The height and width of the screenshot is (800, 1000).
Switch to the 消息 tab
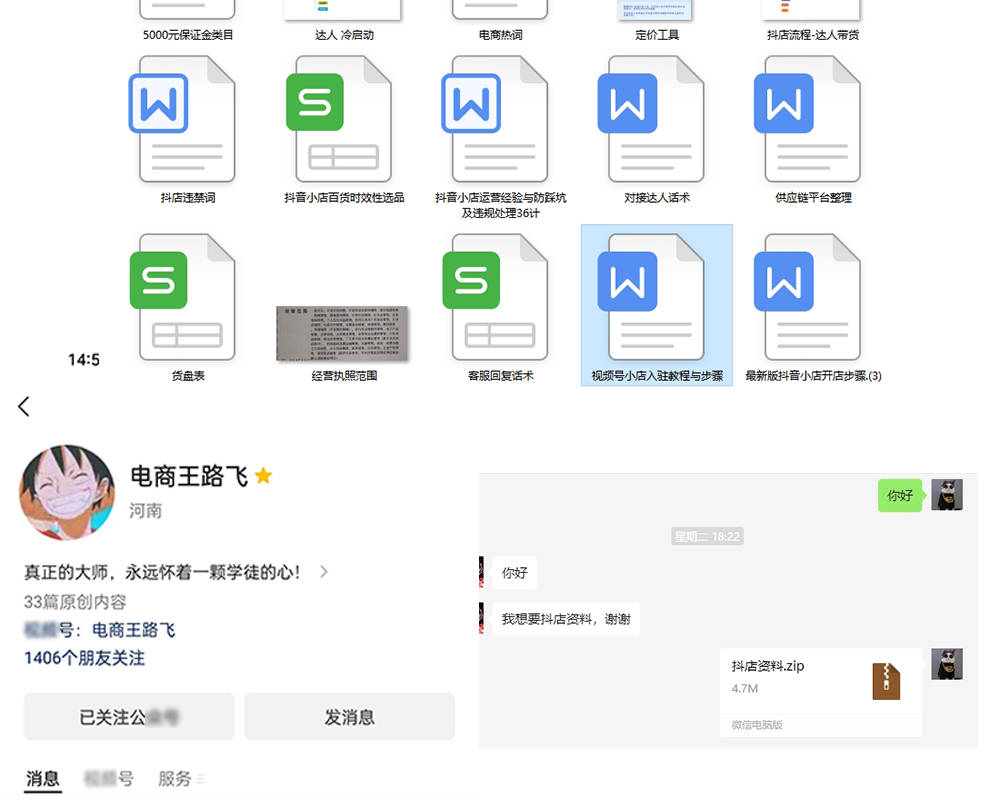tap(42, 778)
